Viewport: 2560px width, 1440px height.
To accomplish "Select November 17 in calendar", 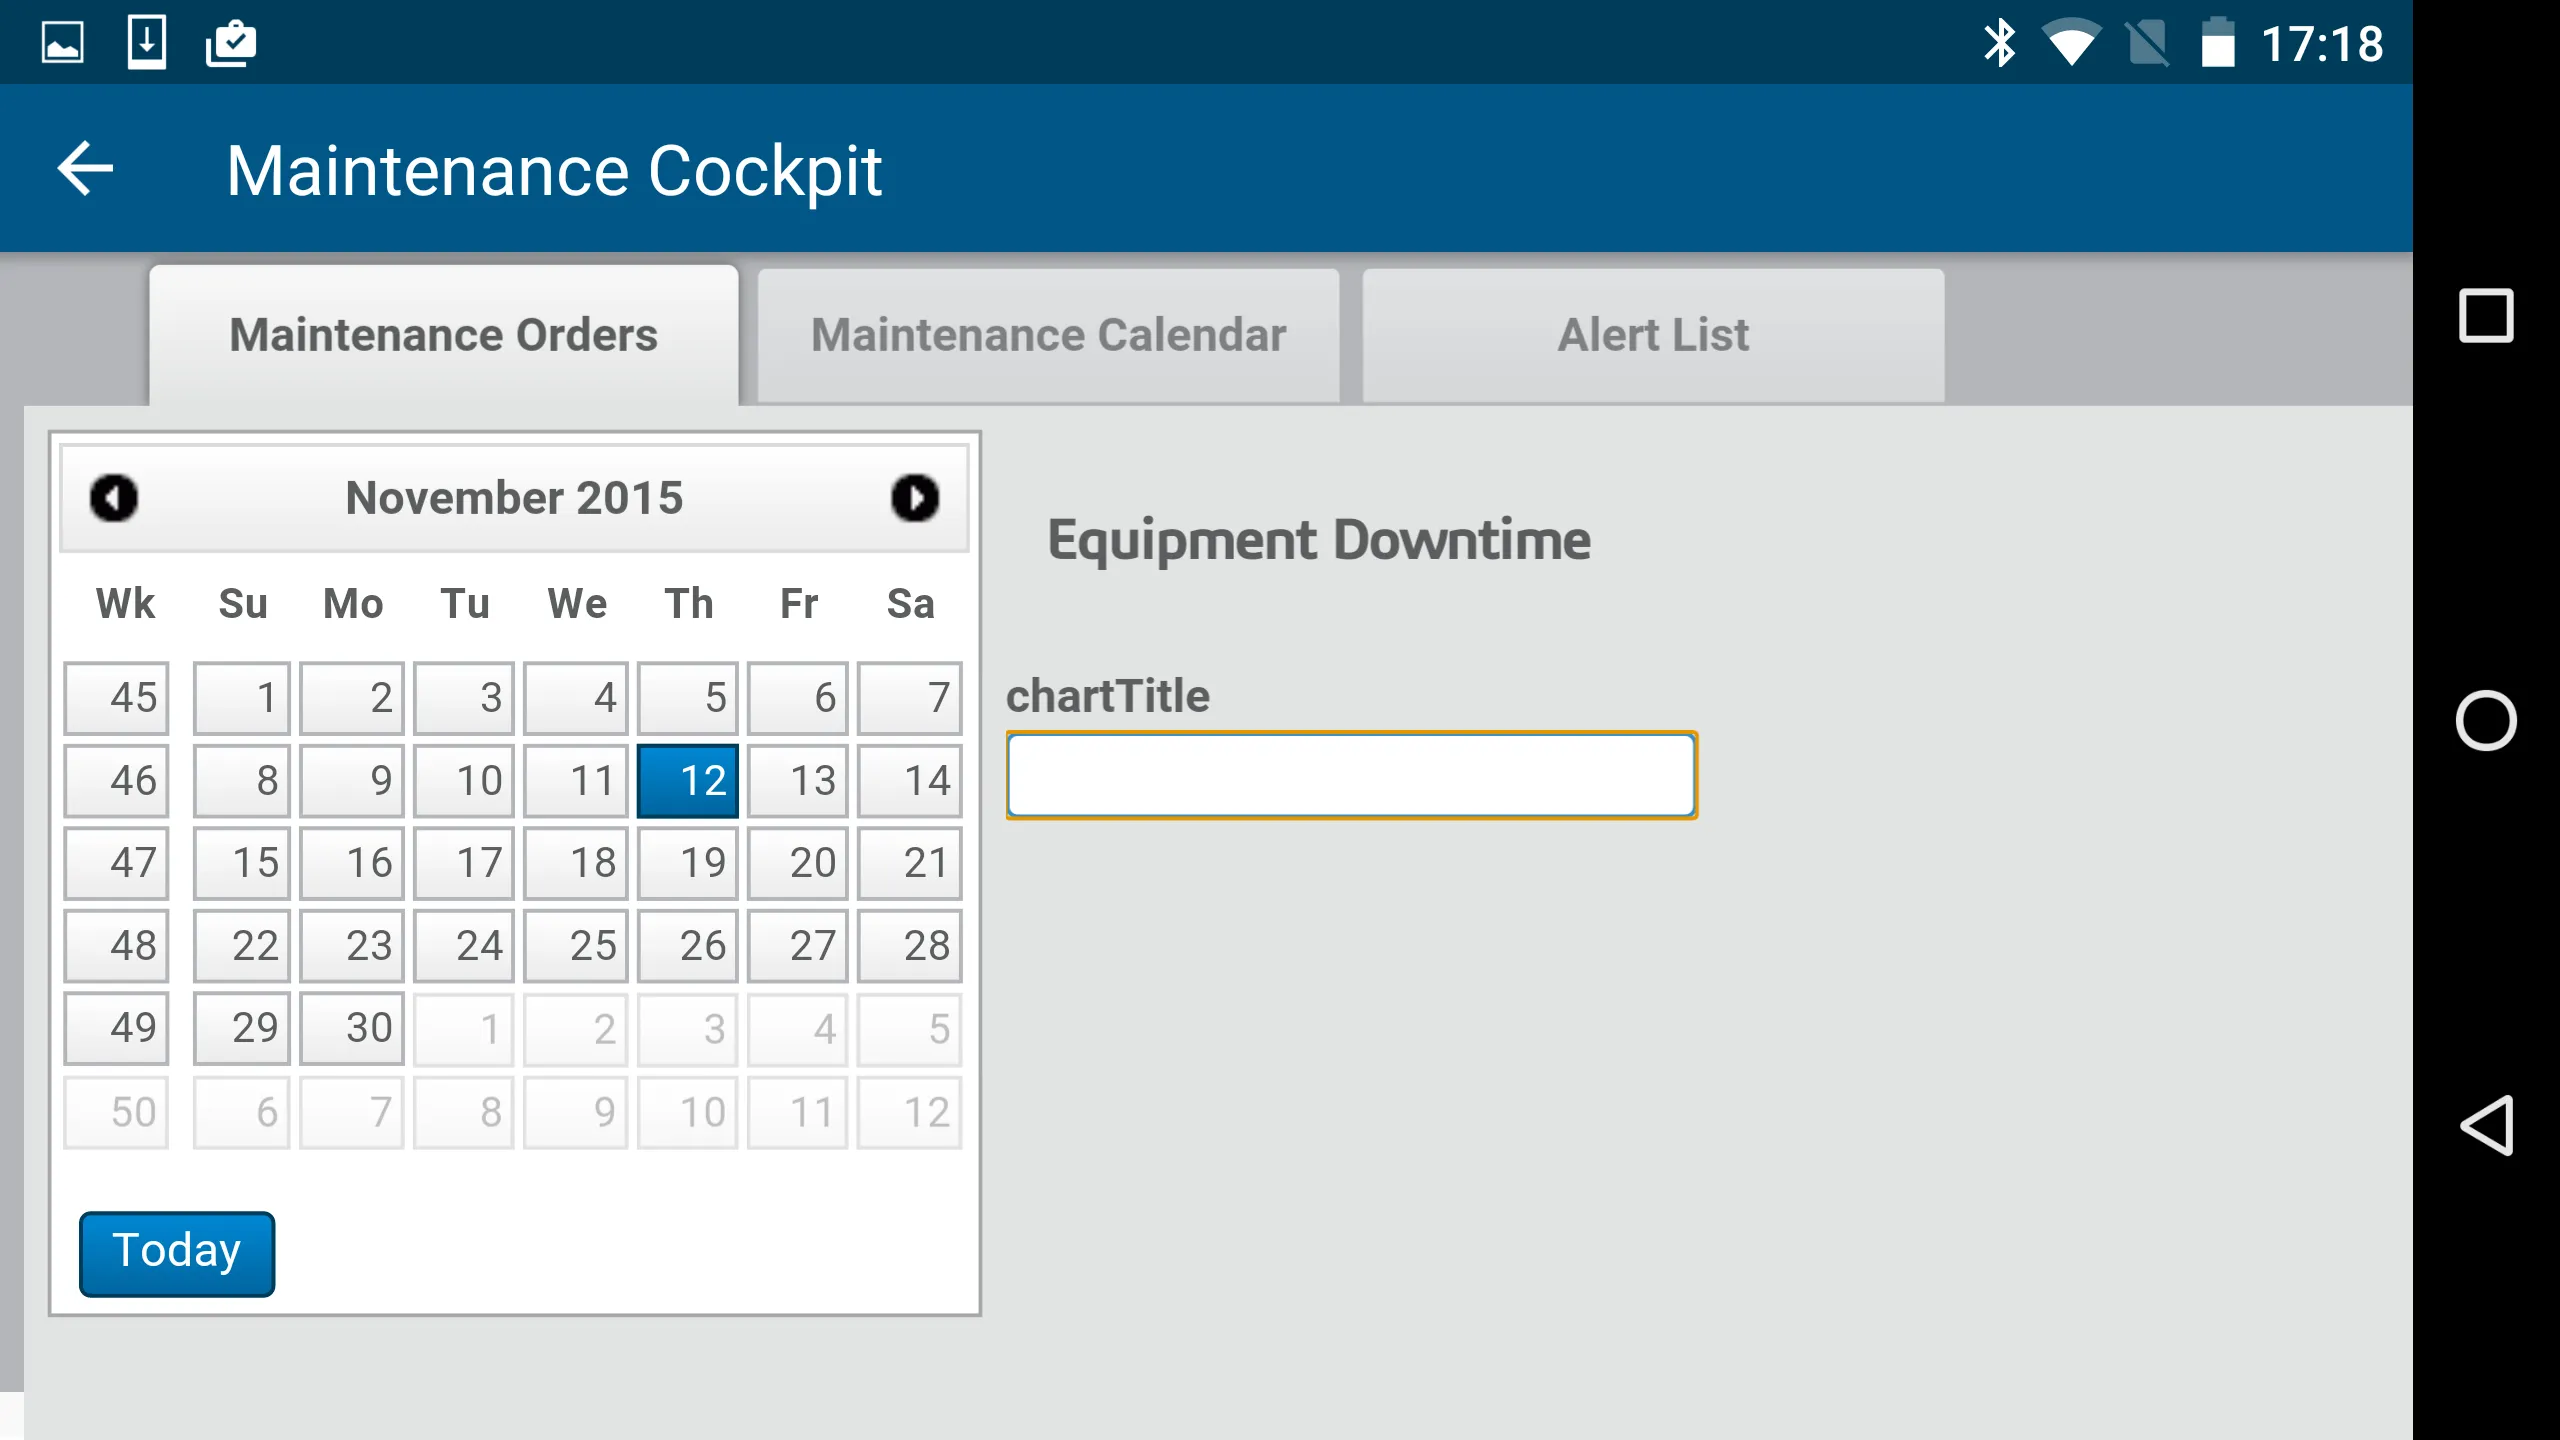I will point(464,863).
